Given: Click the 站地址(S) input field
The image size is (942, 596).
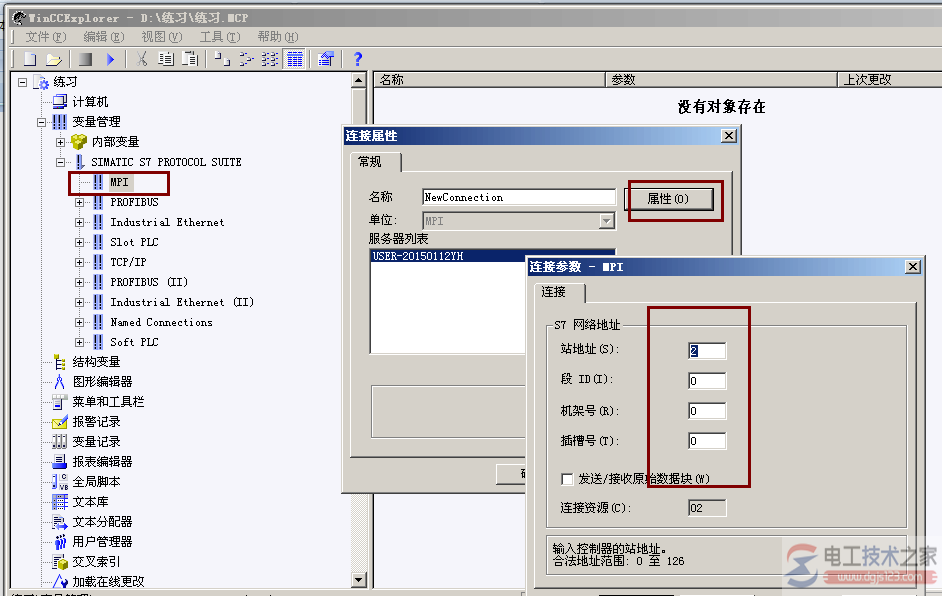Looking at the screenshot, I should [x=707, y=351].
